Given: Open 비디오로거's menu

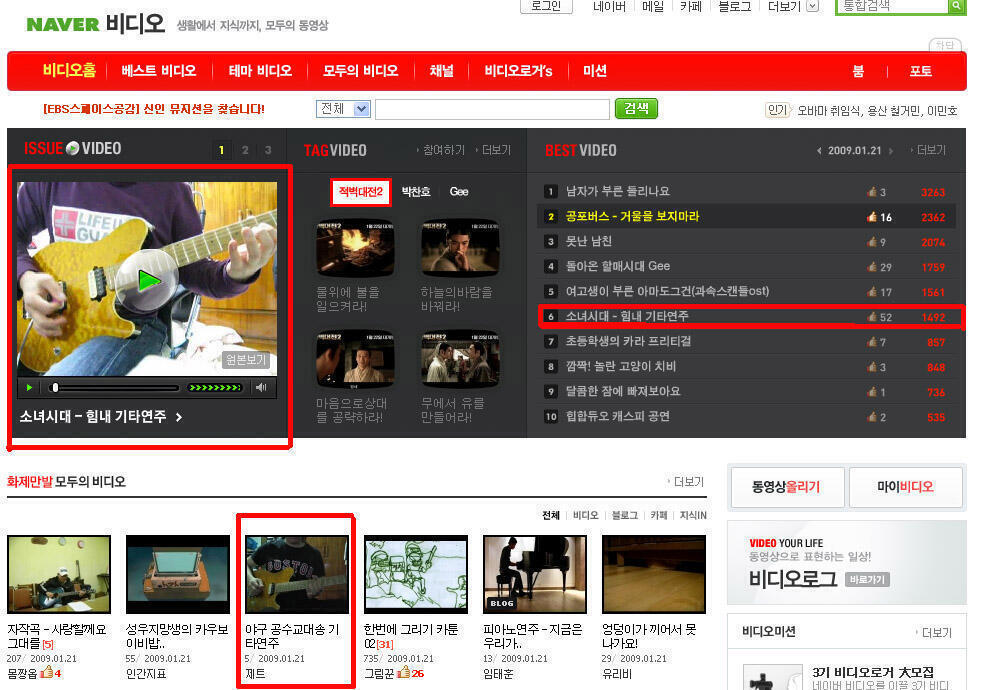Looking at the screenshot, I should 518,71.
